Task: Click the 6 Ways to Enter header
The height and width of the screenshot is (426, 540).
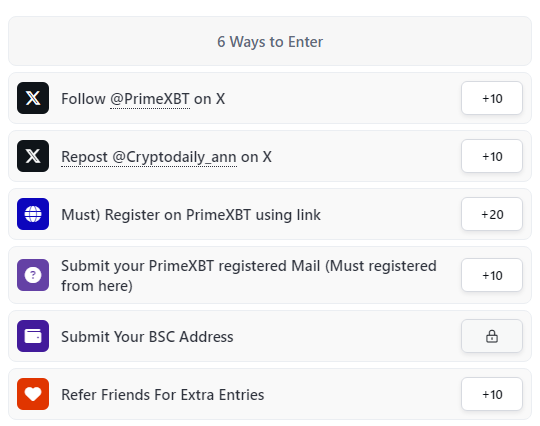Action: (x=270, y=41)
